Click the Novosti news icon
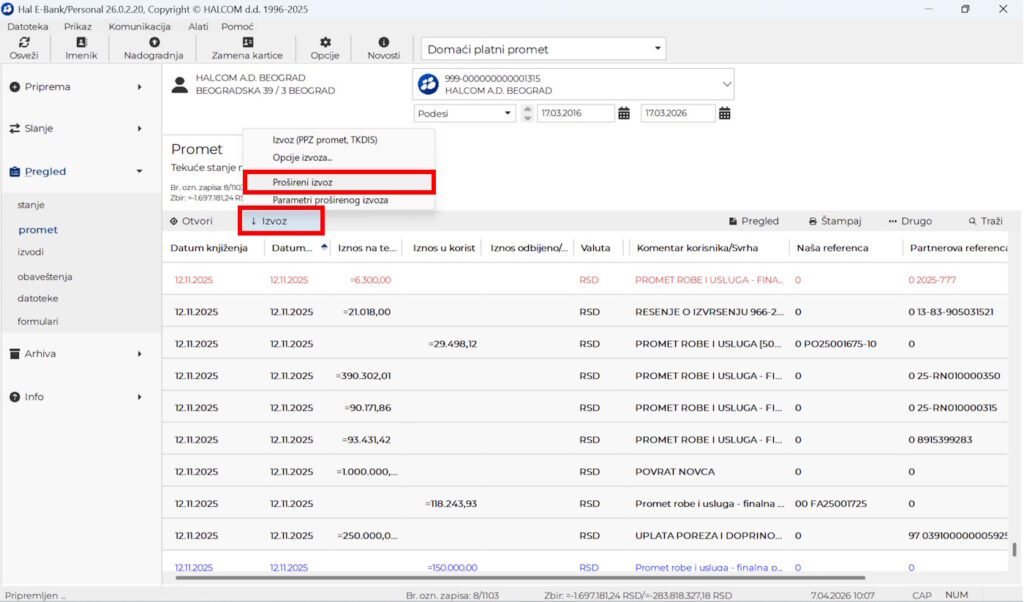 383,43
